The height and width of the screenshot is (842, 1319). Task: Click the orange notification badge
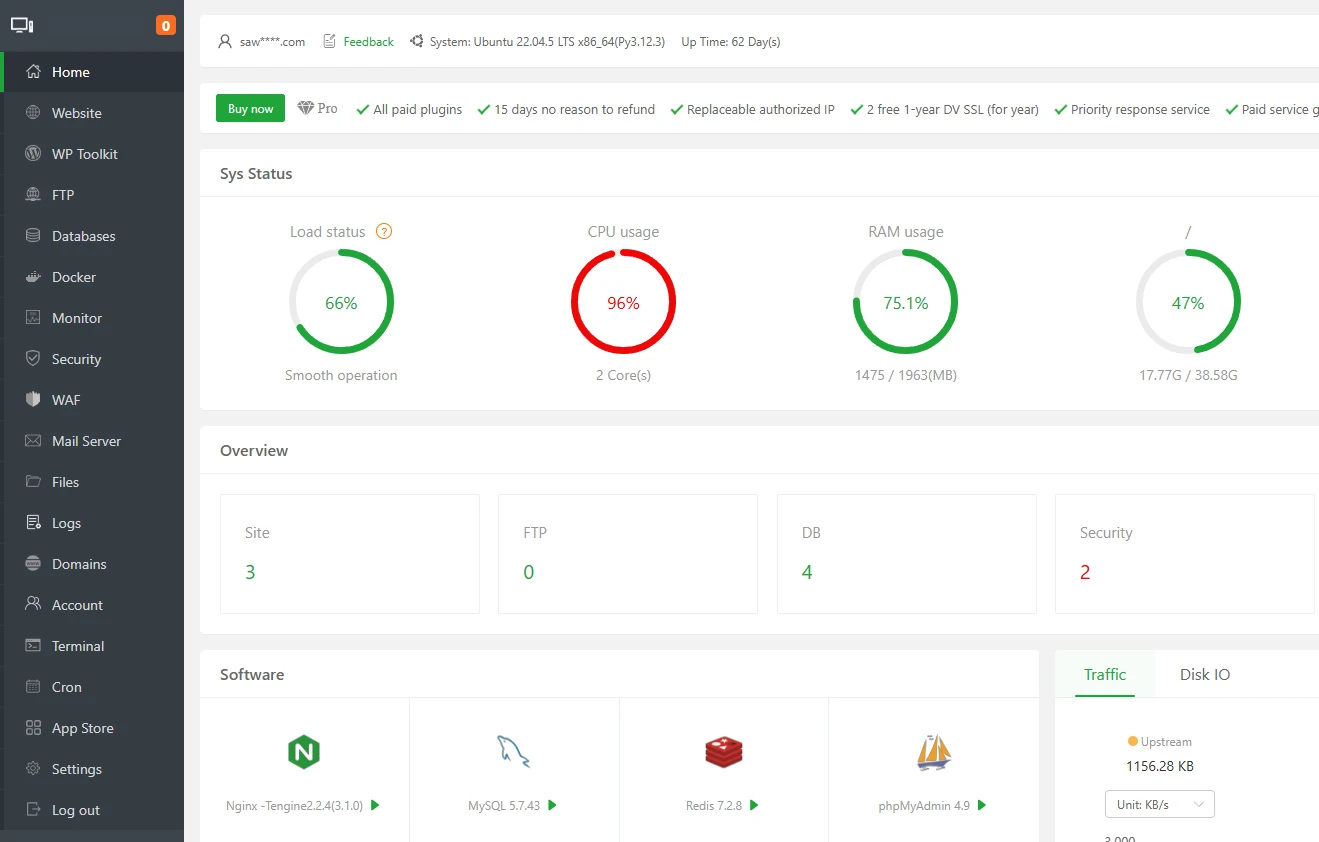pos(165,25)
